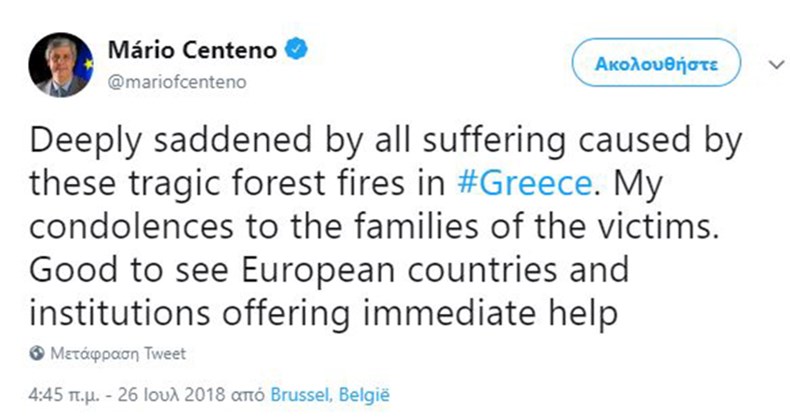Click the phrase "institutions offering immediate help"
Screen dimensions: 790x420
click(x=327, y=313)
